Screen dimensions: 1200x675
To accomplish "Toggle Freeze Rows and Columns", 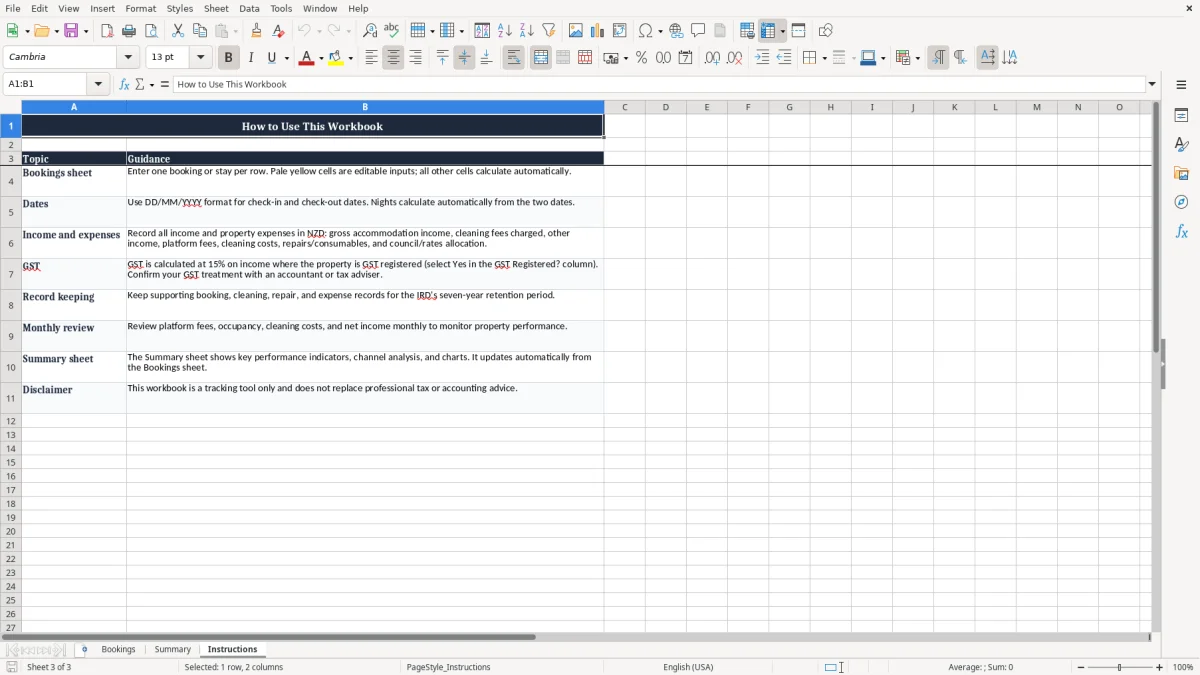I will tap(768, 31).
